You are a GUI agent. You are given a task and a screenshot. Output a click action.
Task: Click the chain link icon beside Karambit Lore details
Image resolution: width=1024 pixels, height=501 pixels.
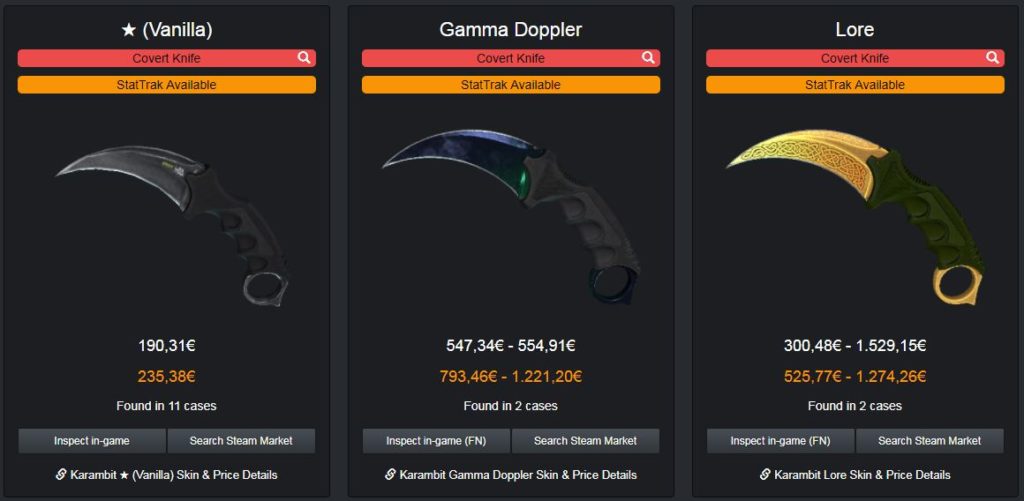coord(765,474)
